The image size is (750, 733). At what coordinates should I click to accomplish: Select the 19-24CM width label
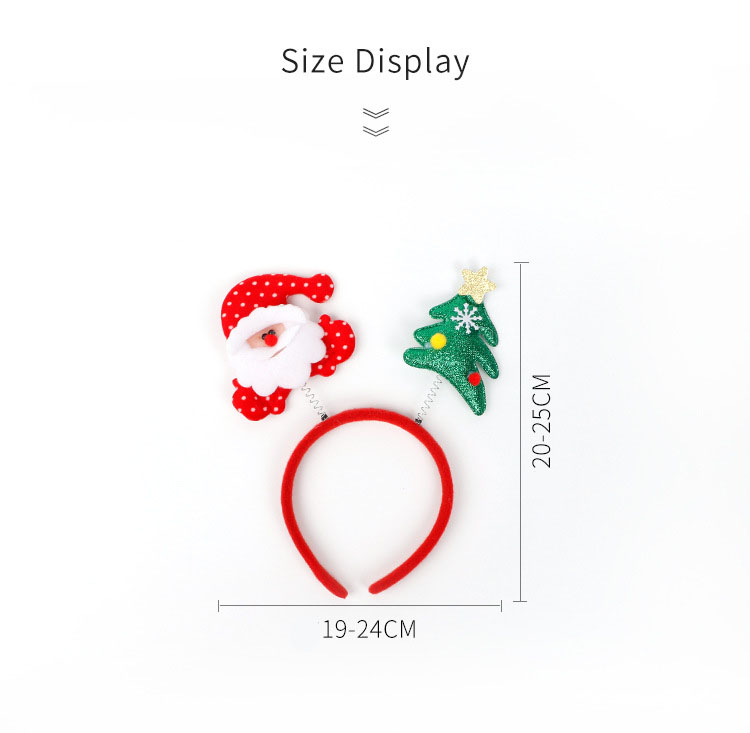(x=369, y=629)
